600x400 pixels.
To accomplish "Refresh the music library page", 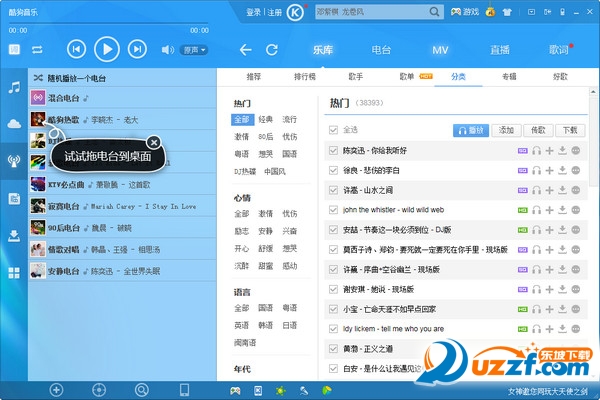I will click(272, 50).
